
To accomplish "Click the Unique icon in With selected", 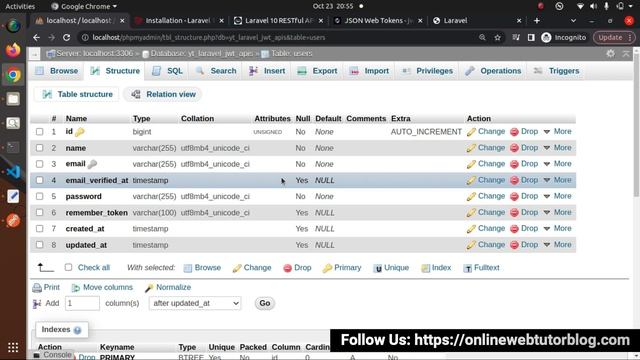I will tap(378, 268).
